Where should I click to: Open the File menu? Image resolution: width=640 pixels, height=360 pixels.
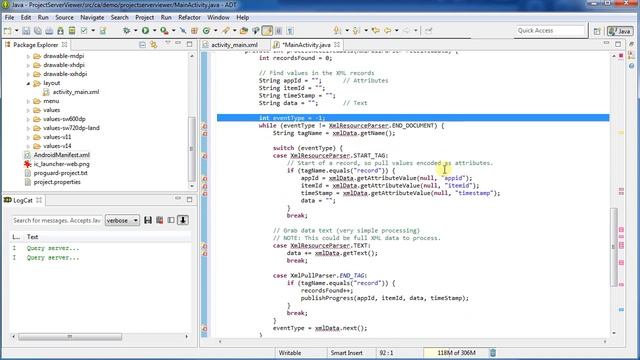point(9,18)
